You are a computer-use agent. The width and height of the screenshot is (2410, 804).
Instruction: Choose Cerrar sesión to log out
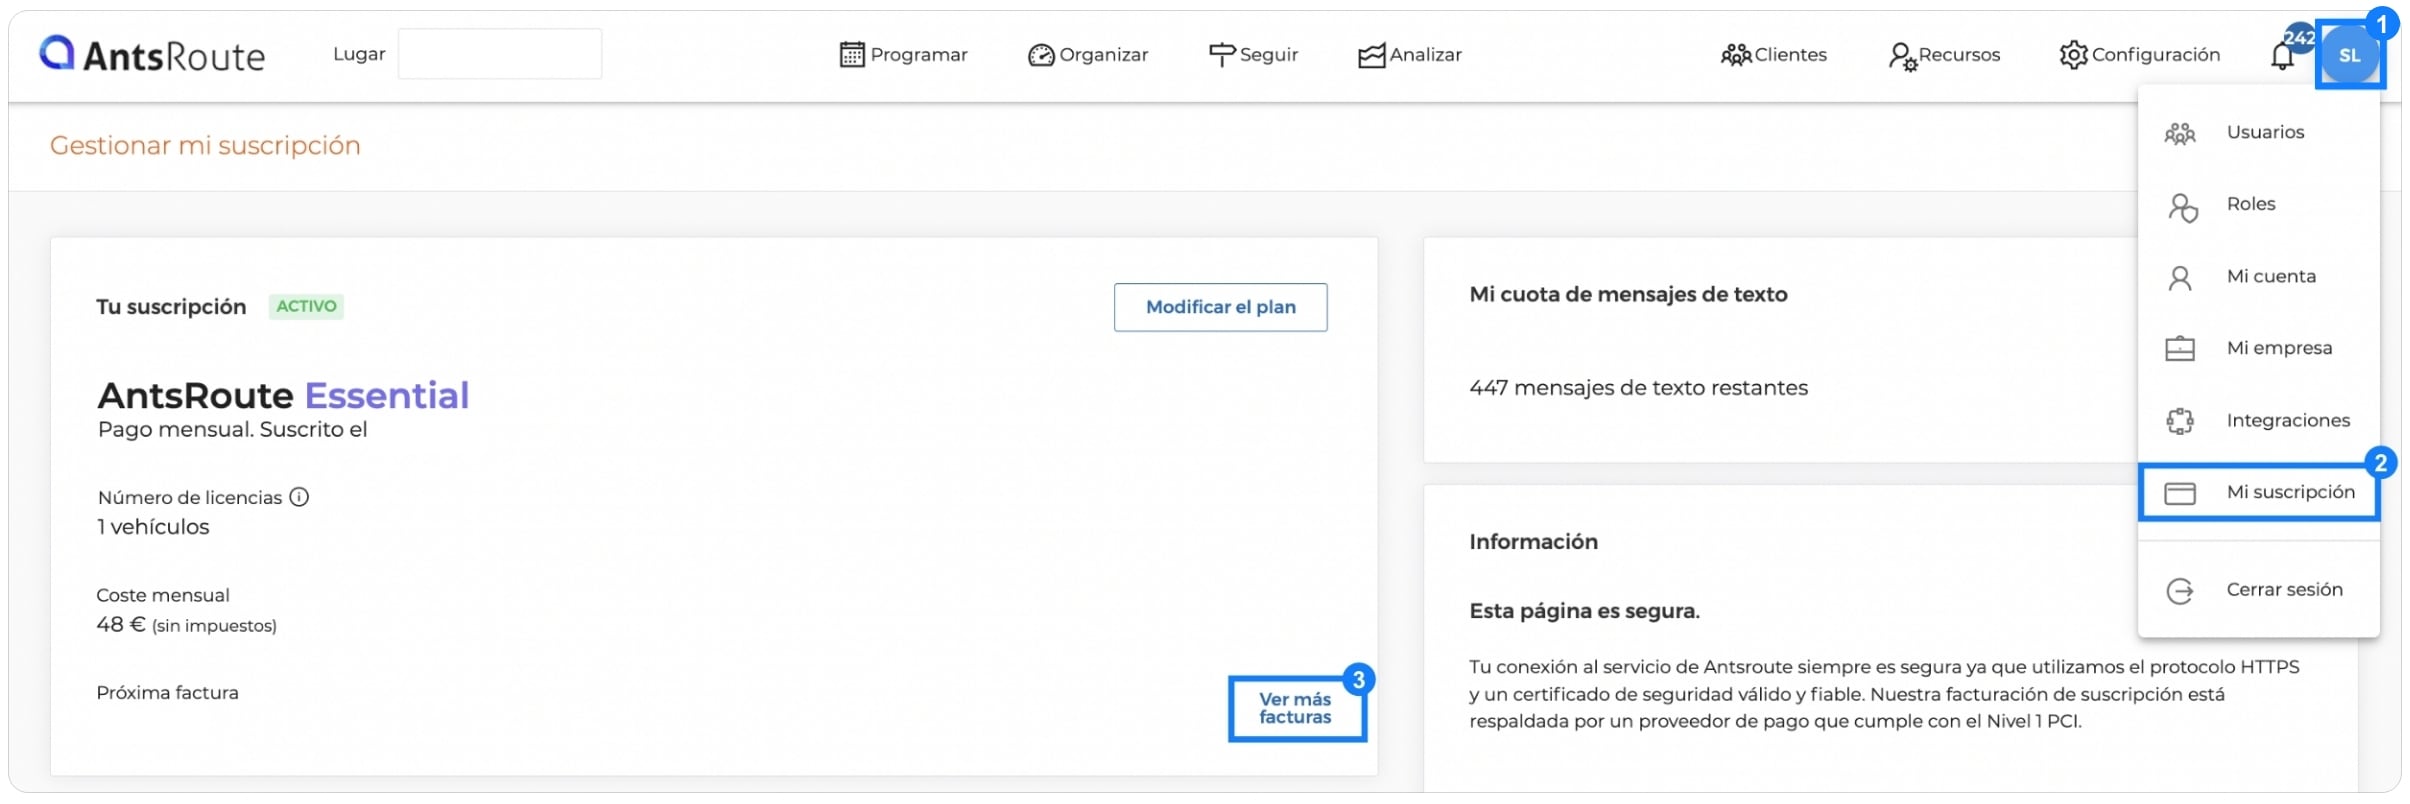pos(2259,590)
